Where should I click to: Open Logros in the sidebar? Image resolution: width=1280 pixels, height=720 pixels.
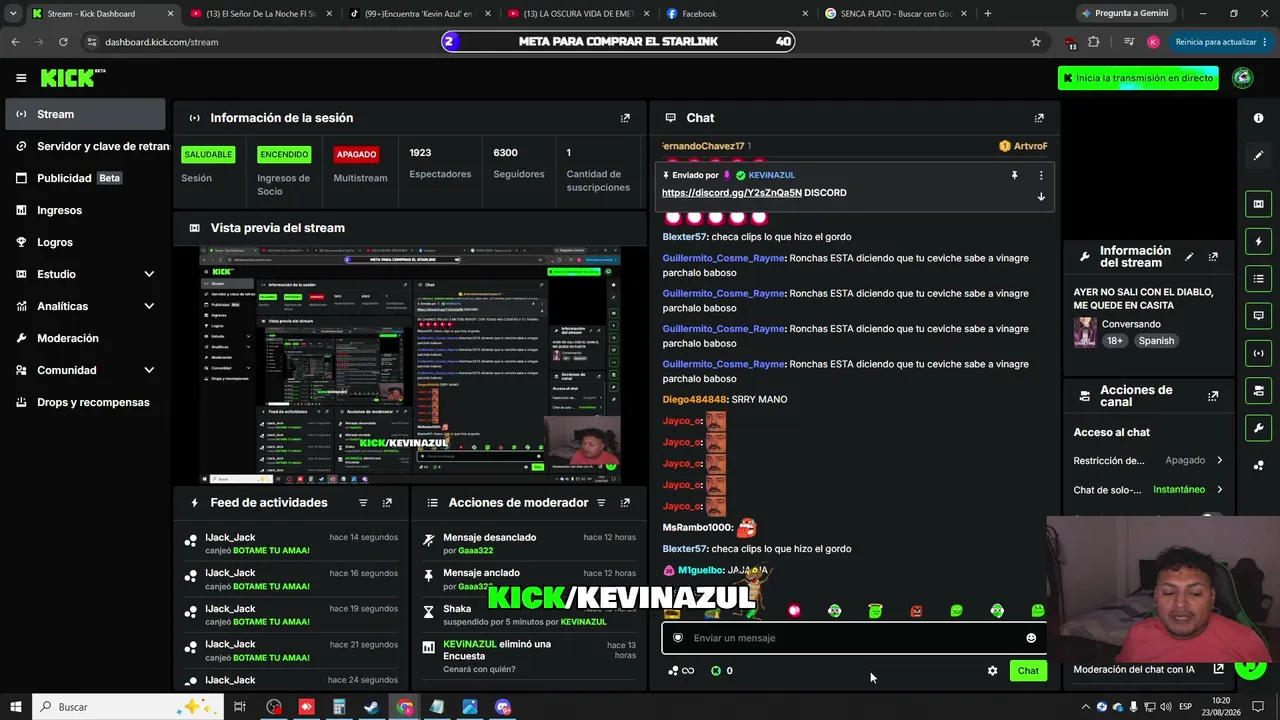pos(86,242)
